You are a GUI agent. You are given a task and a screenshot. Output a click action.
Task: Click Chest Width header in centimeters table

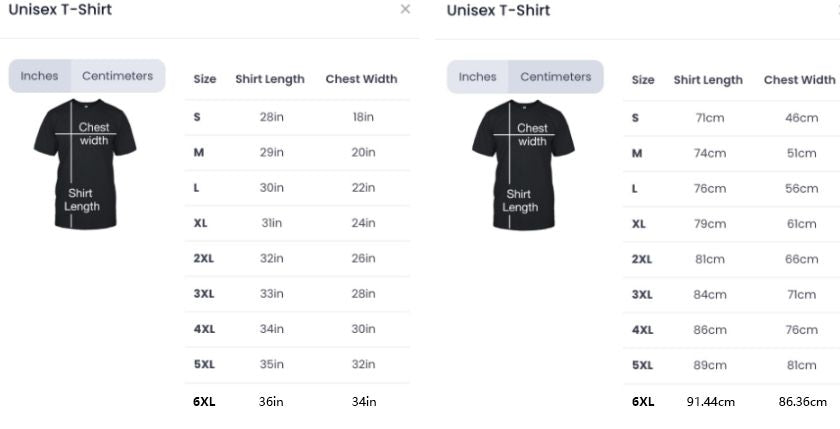800,80
